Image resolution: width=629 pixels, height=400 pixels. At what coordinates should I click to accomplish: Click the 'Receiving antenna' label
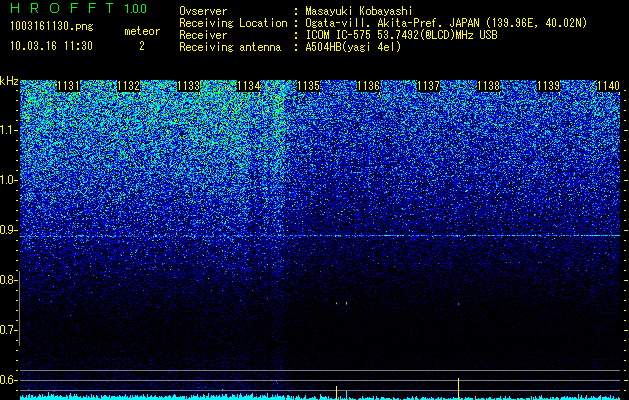(230, 47)
